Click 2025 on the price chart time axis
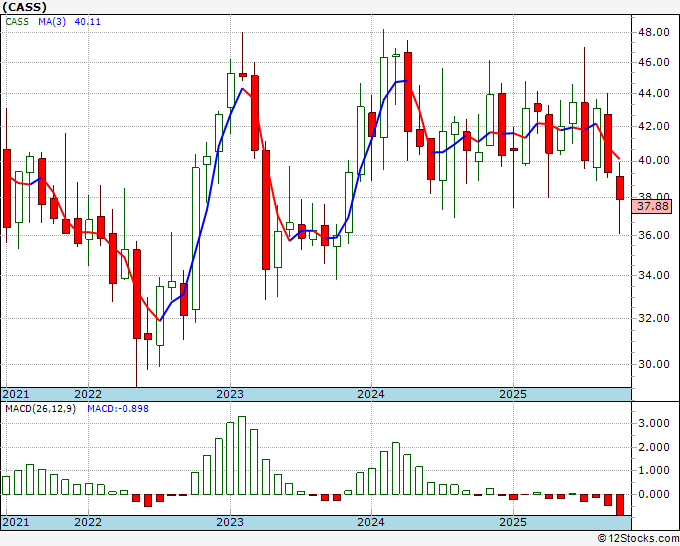This screenshot has width=680, height=546. (x=513, y=394)
